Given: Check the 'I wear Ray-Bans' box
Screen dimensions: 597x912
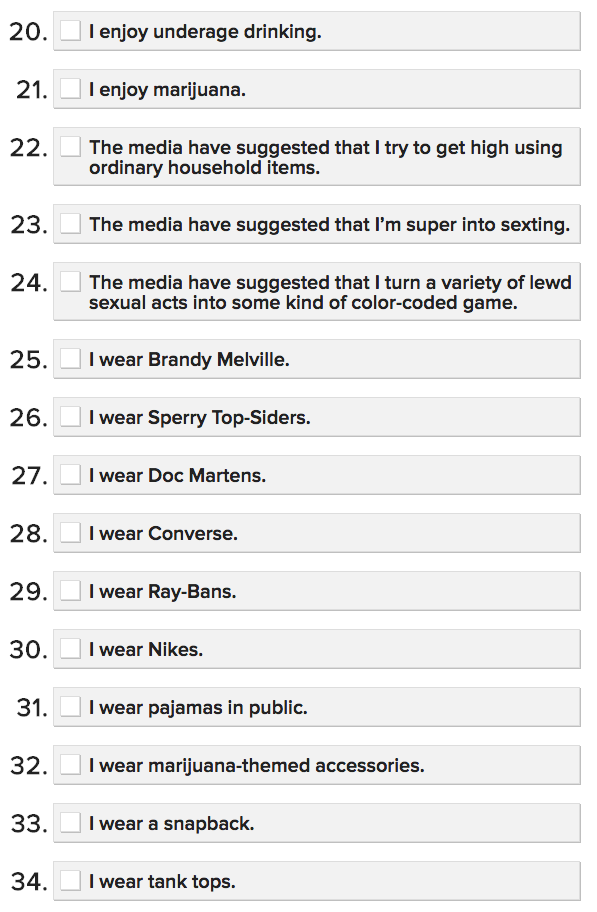Looking at the screenshot, I should pyautogui.click(x=69, y=590).
